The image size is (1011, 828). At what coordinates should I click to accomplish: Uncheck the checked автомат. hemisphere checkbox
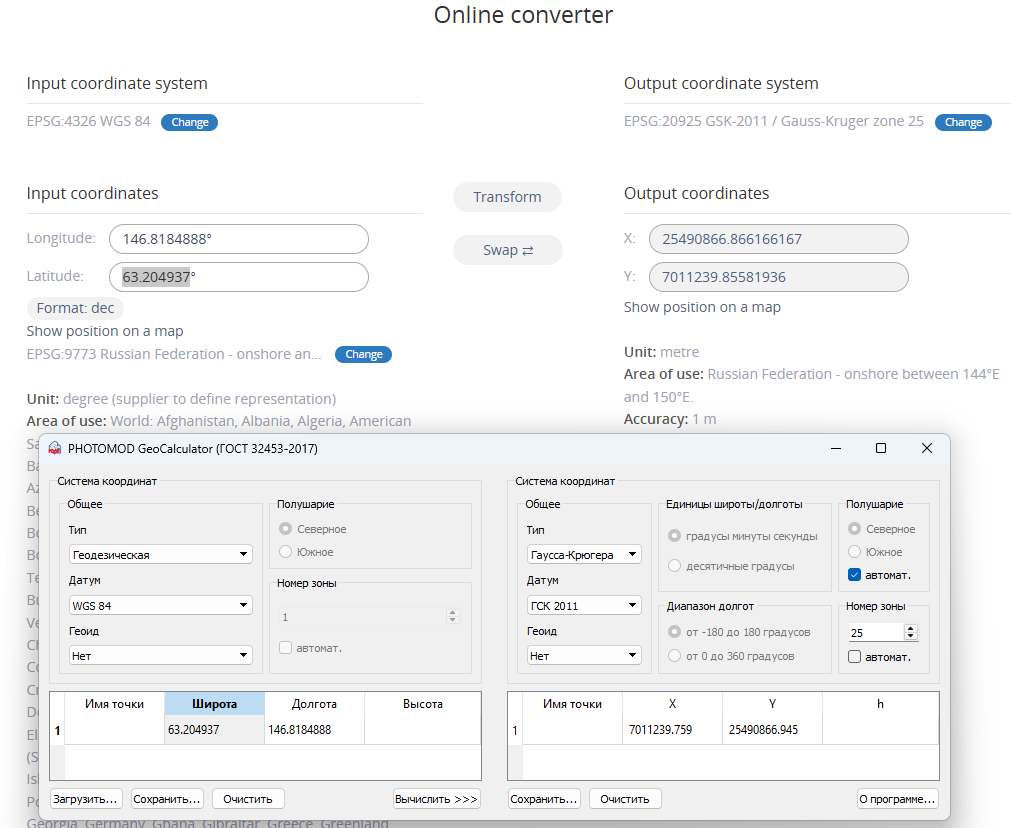pos(854,575)
